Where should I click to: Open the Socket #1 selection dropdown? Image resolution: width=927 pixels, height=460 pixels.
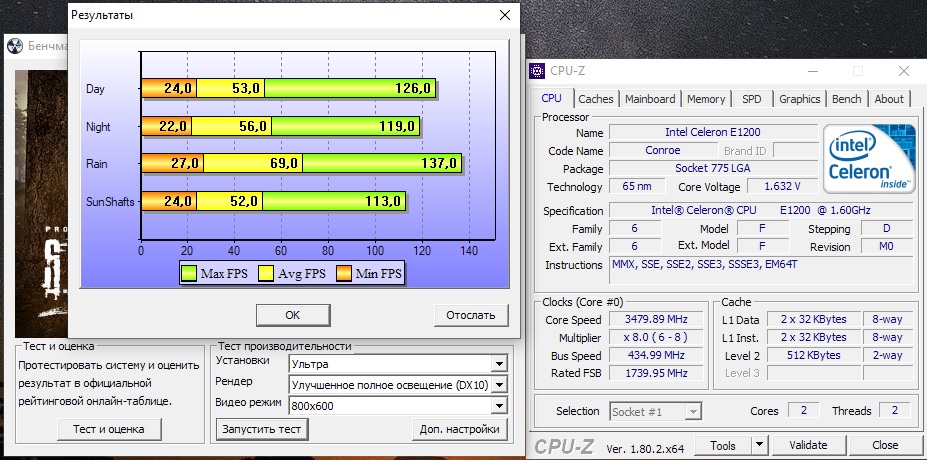coord(655,412)
